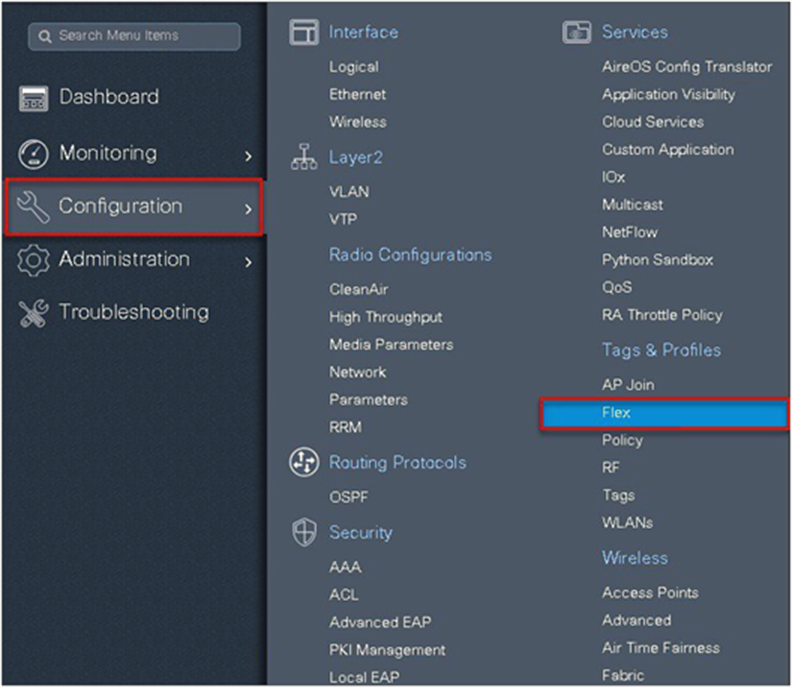This screenshot has width=792, height=688.
Task: Go to Access Points under Wireless
Action: [x=650, y=593]
